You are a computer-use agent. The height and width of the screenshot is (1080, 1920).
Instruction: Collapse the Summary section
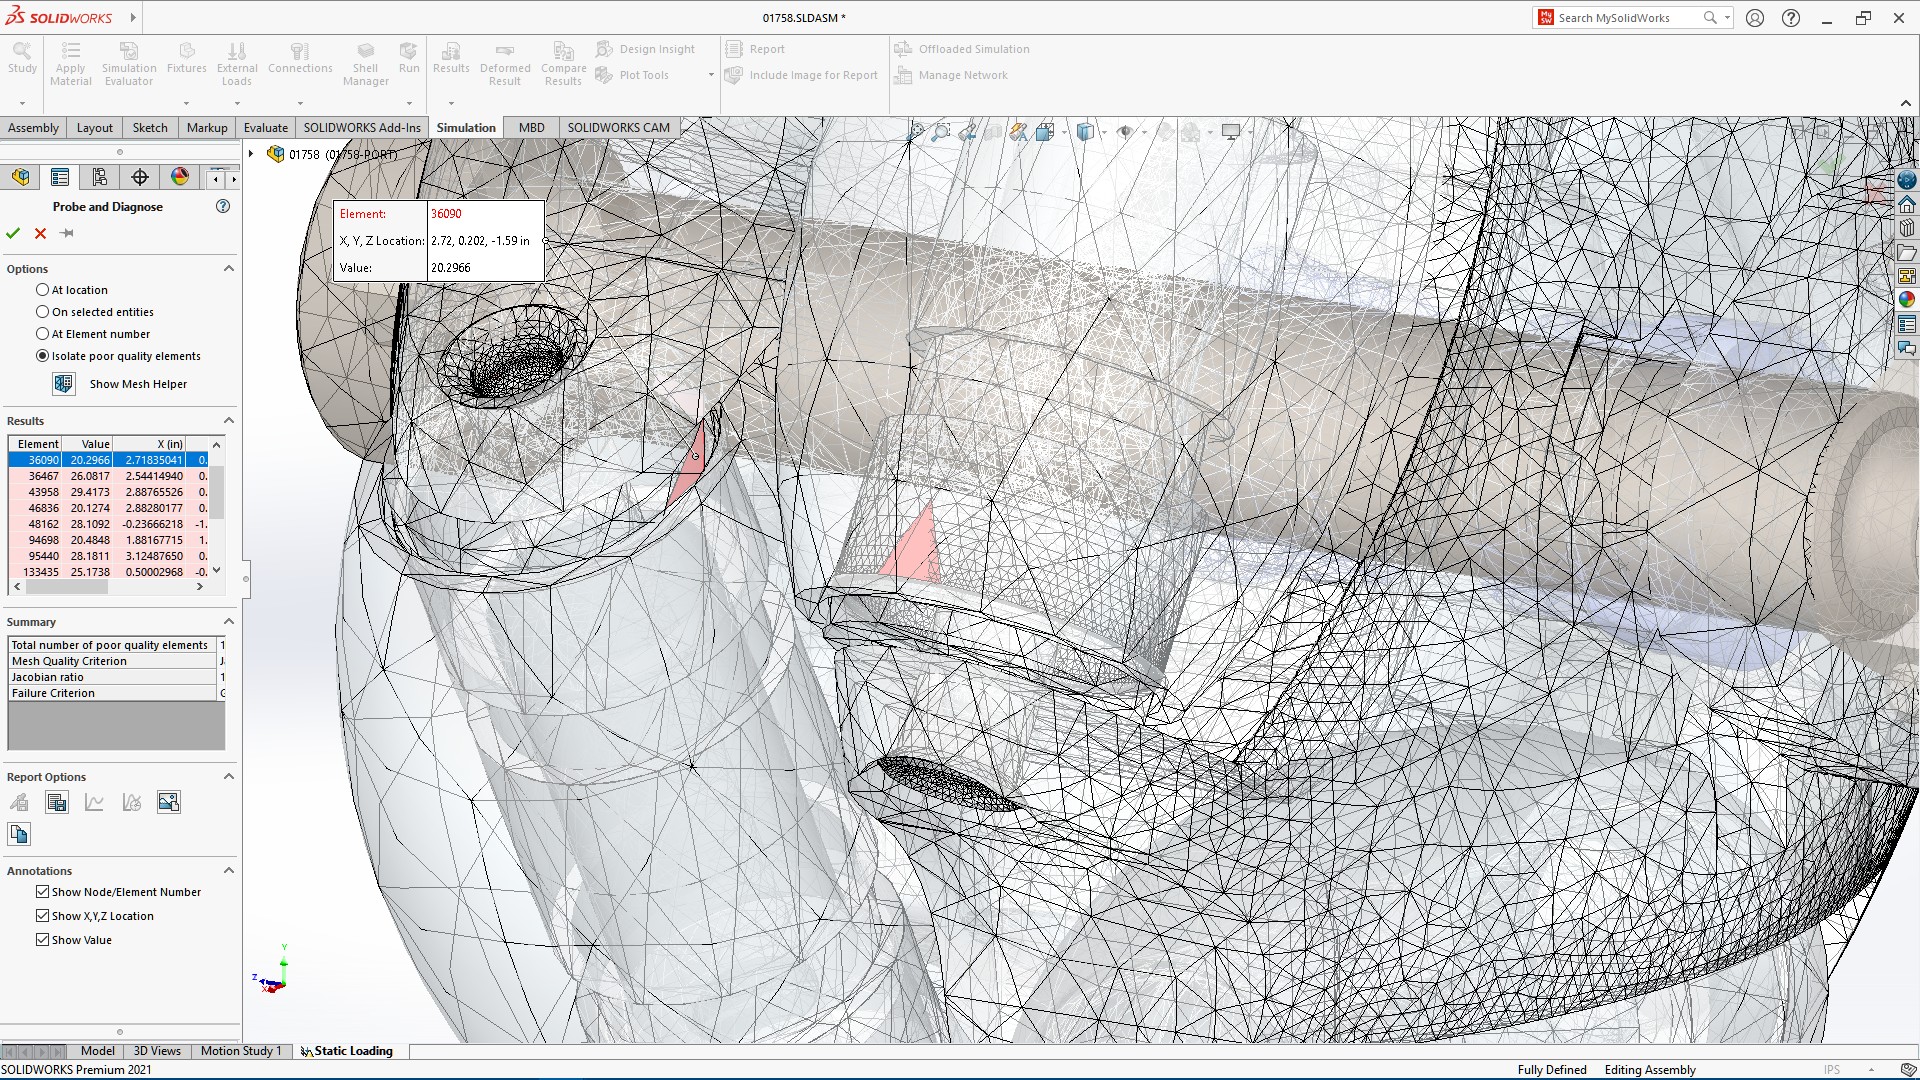228,621
